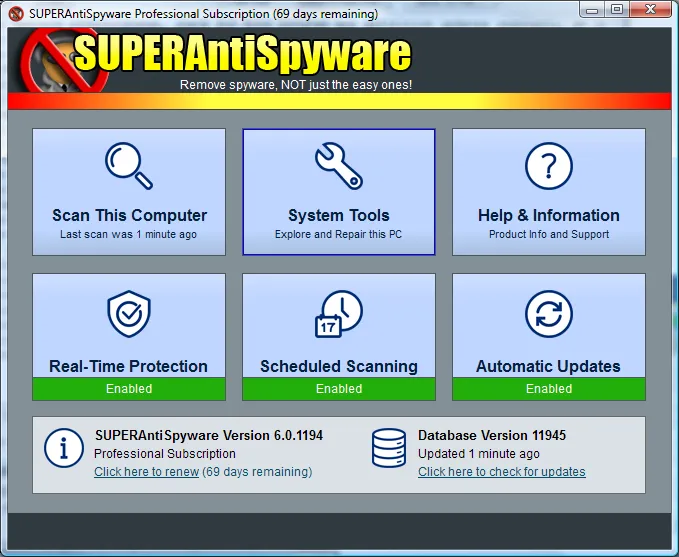Minimize the SUPERAntiSpyware window
679x557 pixels.
590,11
